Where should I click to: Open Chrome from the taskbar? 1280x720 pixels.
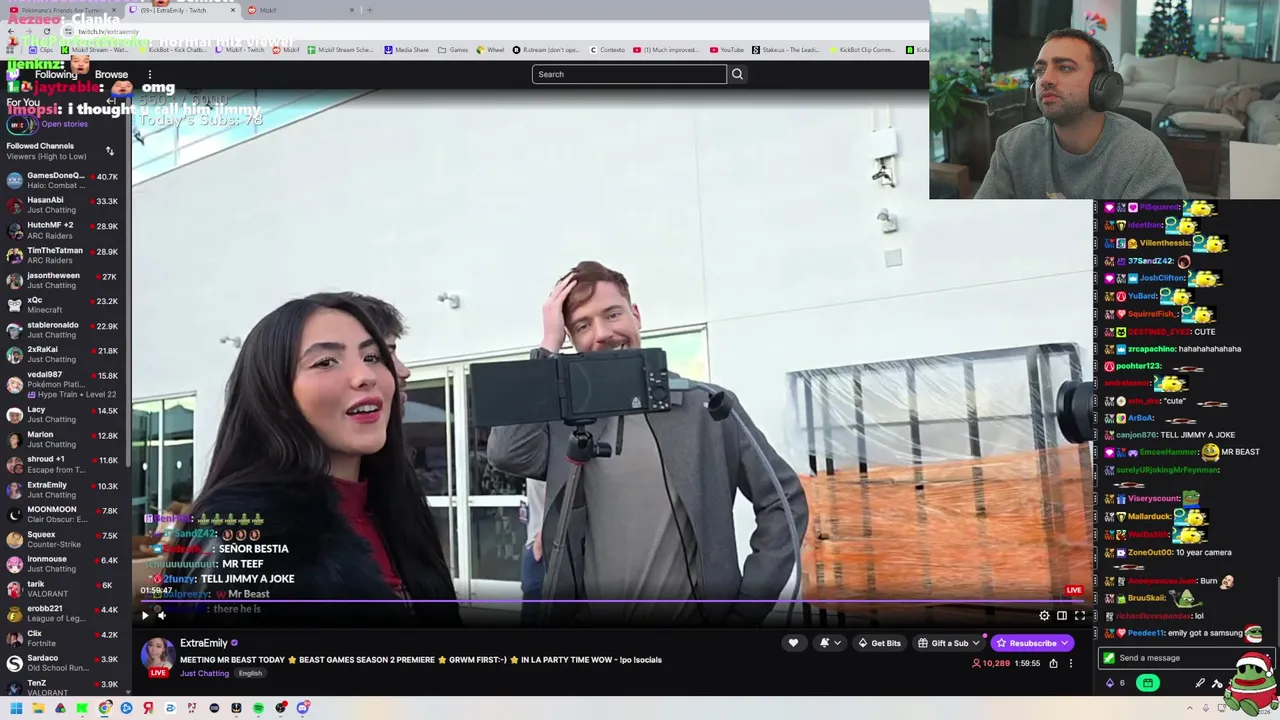pyautogui.click(x=105, y=708)
